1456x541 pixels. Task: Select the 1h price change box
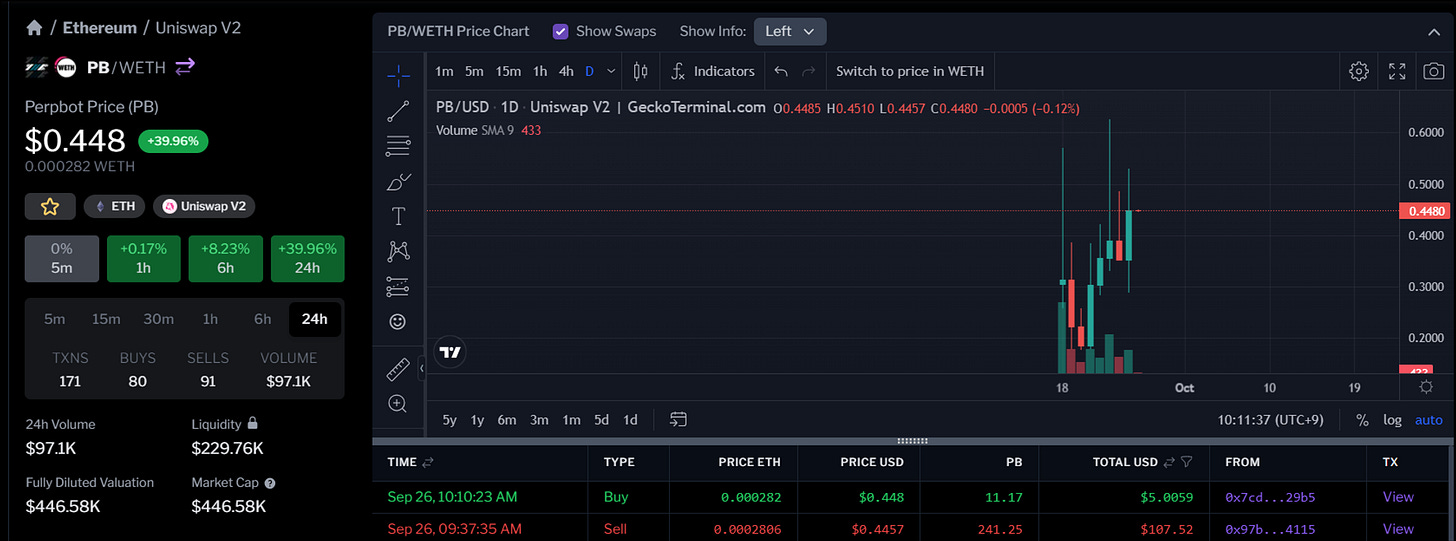pyautogui.click(x=143, y=258)
